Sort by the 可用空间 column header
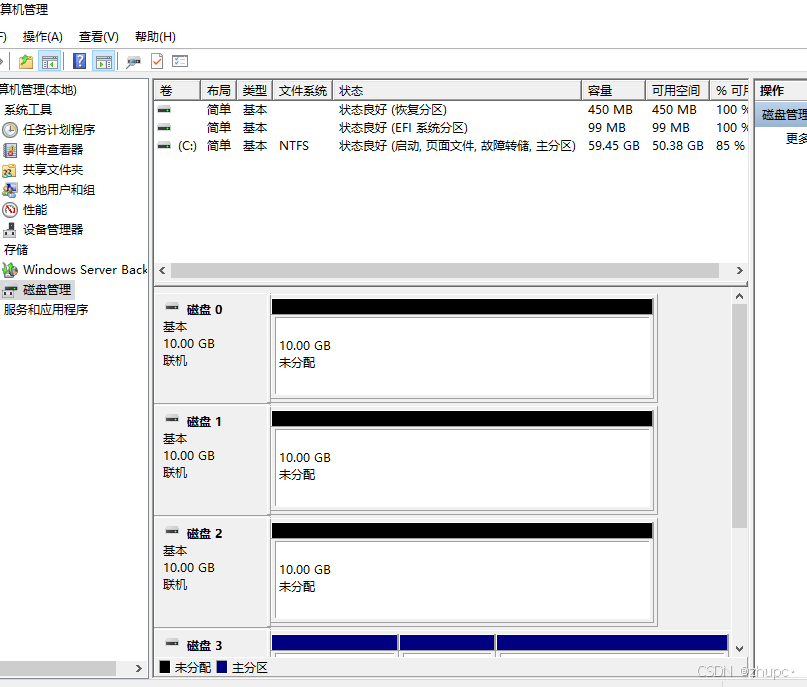Screen dimensions: 807x687 click(x=677, y=91)
